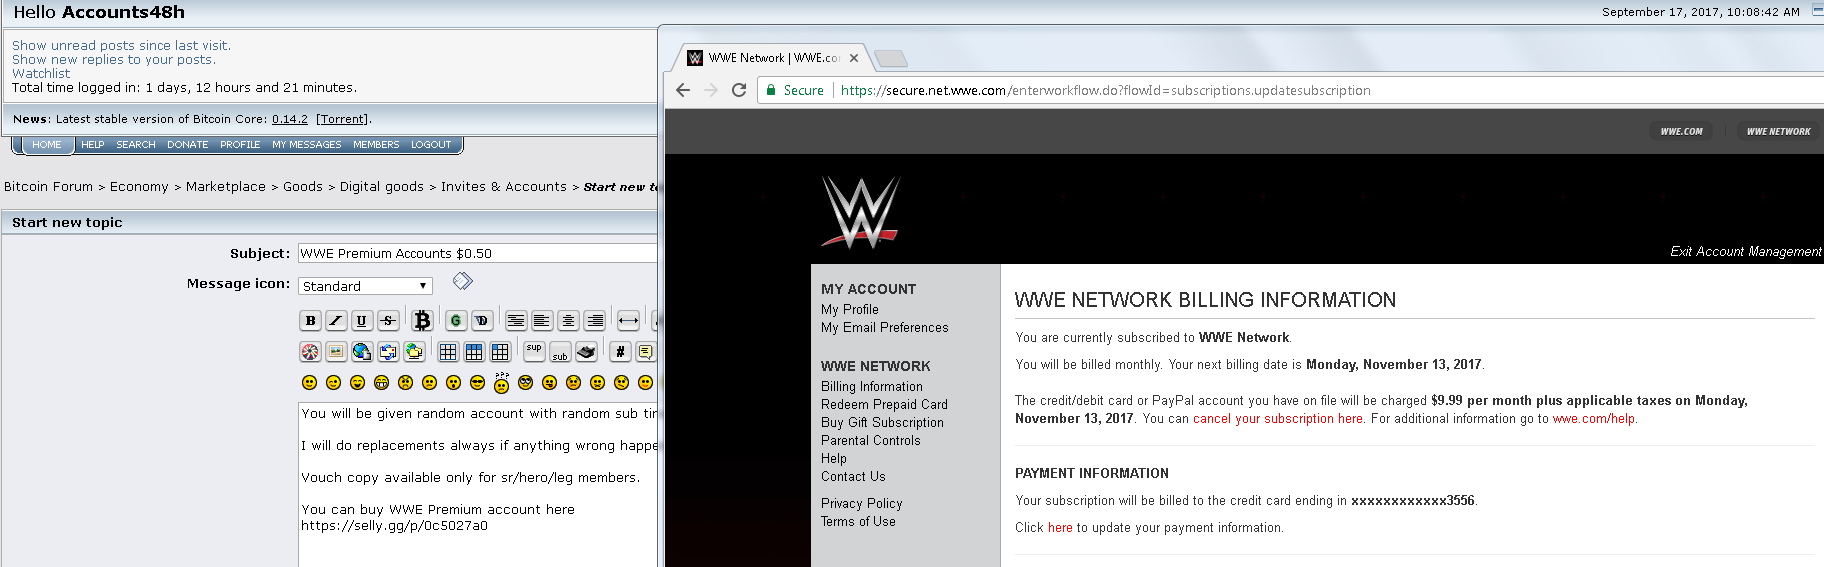
Task: Open HOME in forum menu
Action: 47,145
